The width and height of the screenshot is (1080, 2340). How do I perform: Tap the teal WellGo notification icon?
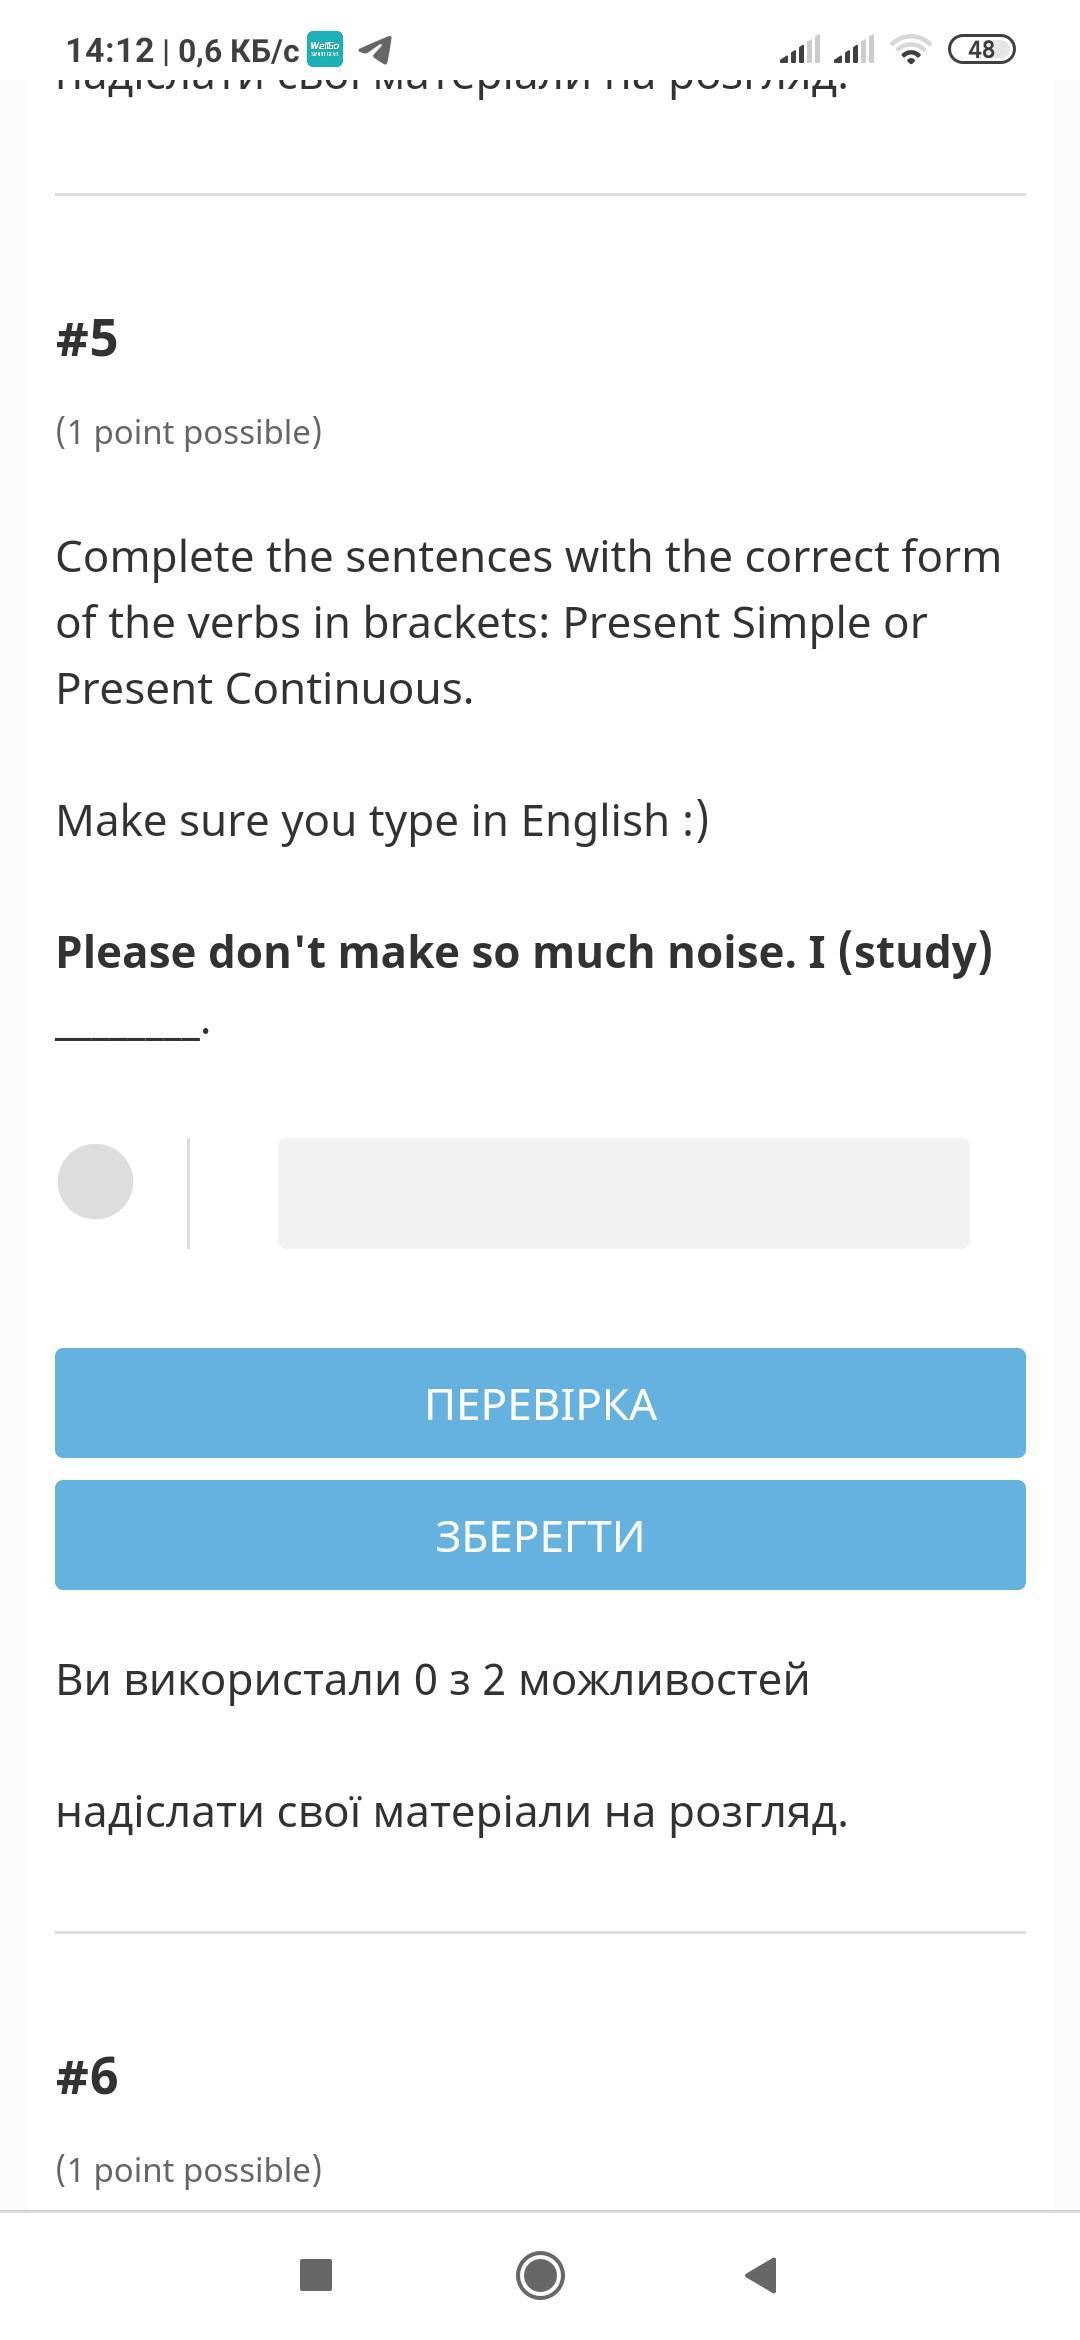coord(324,48)
